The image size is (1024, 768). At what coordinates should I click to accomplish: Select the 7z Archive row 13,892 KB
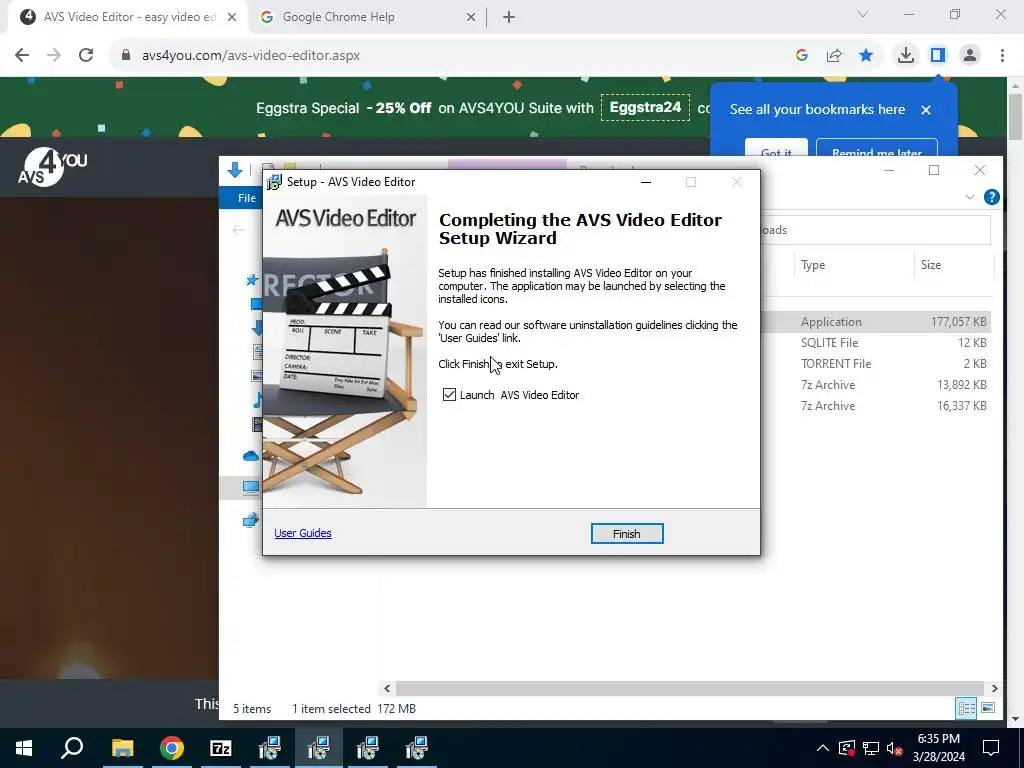click(x=876, y=385)
